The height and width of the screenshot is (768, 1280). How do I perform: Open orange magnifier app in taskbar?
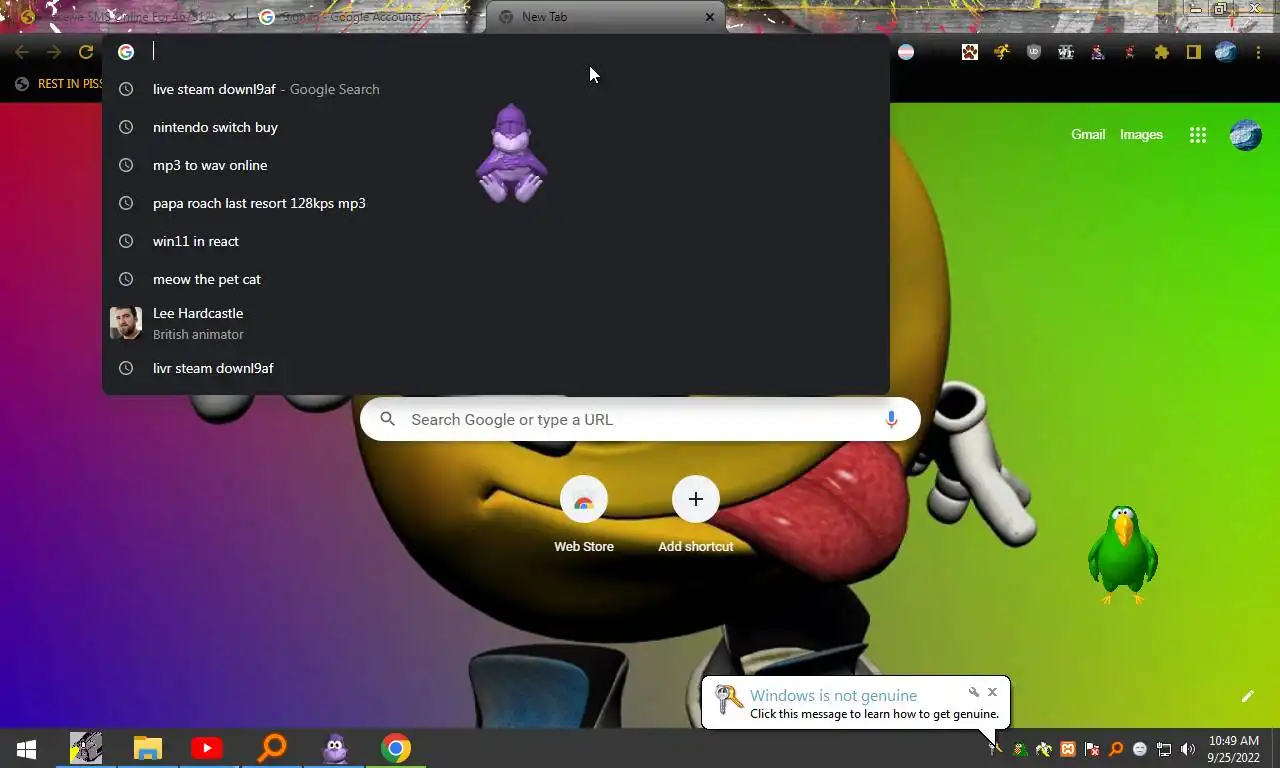point(272,748)
